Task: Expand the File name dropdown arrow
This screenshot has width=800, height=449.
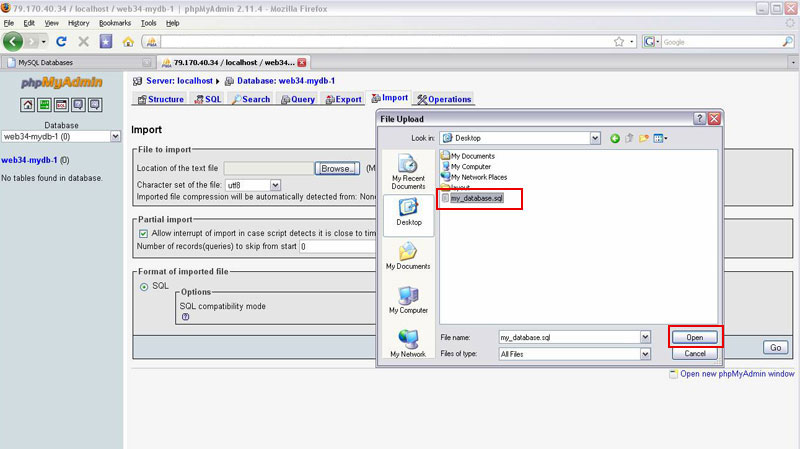Action: 645,337
